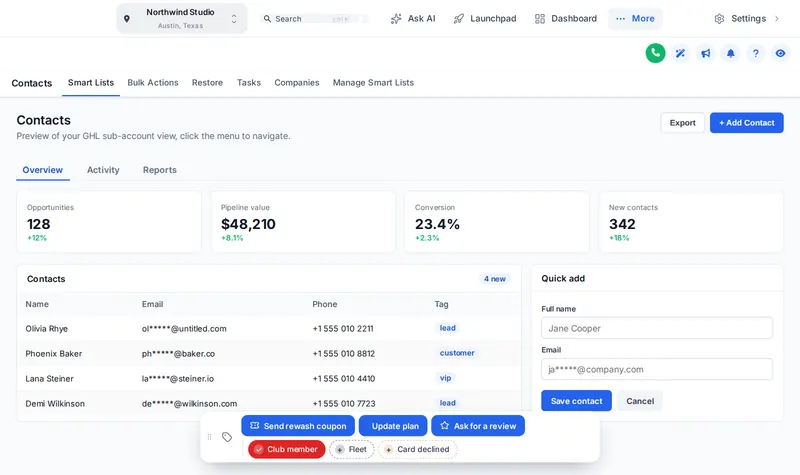Click the Settings gear icon
This screenshot has width=800, height=475.
click(x=719, y=18)
